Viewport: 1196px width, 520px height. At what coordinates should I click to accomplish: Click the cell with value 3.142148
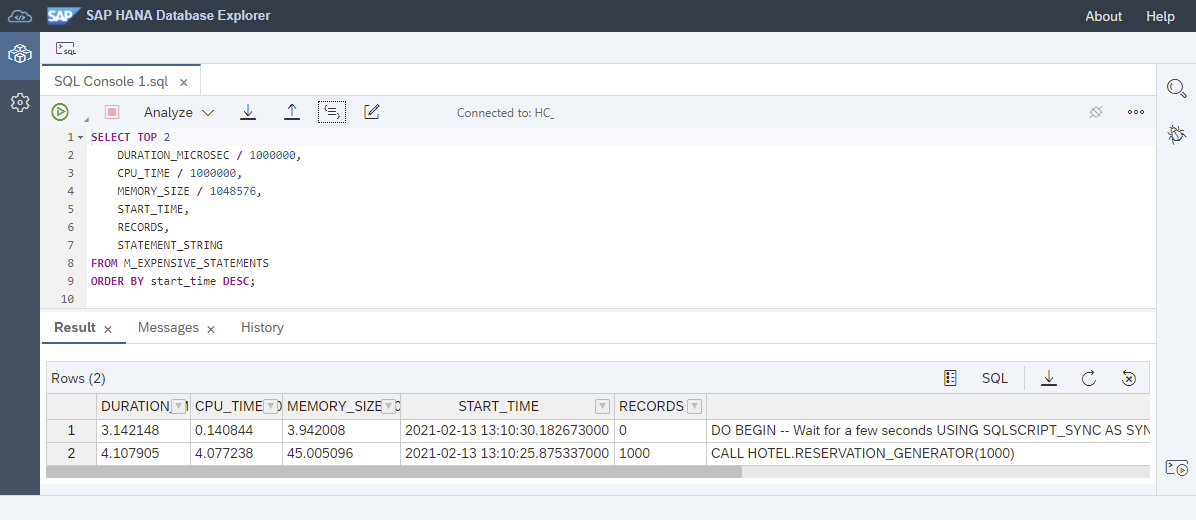tap(143, 431)
